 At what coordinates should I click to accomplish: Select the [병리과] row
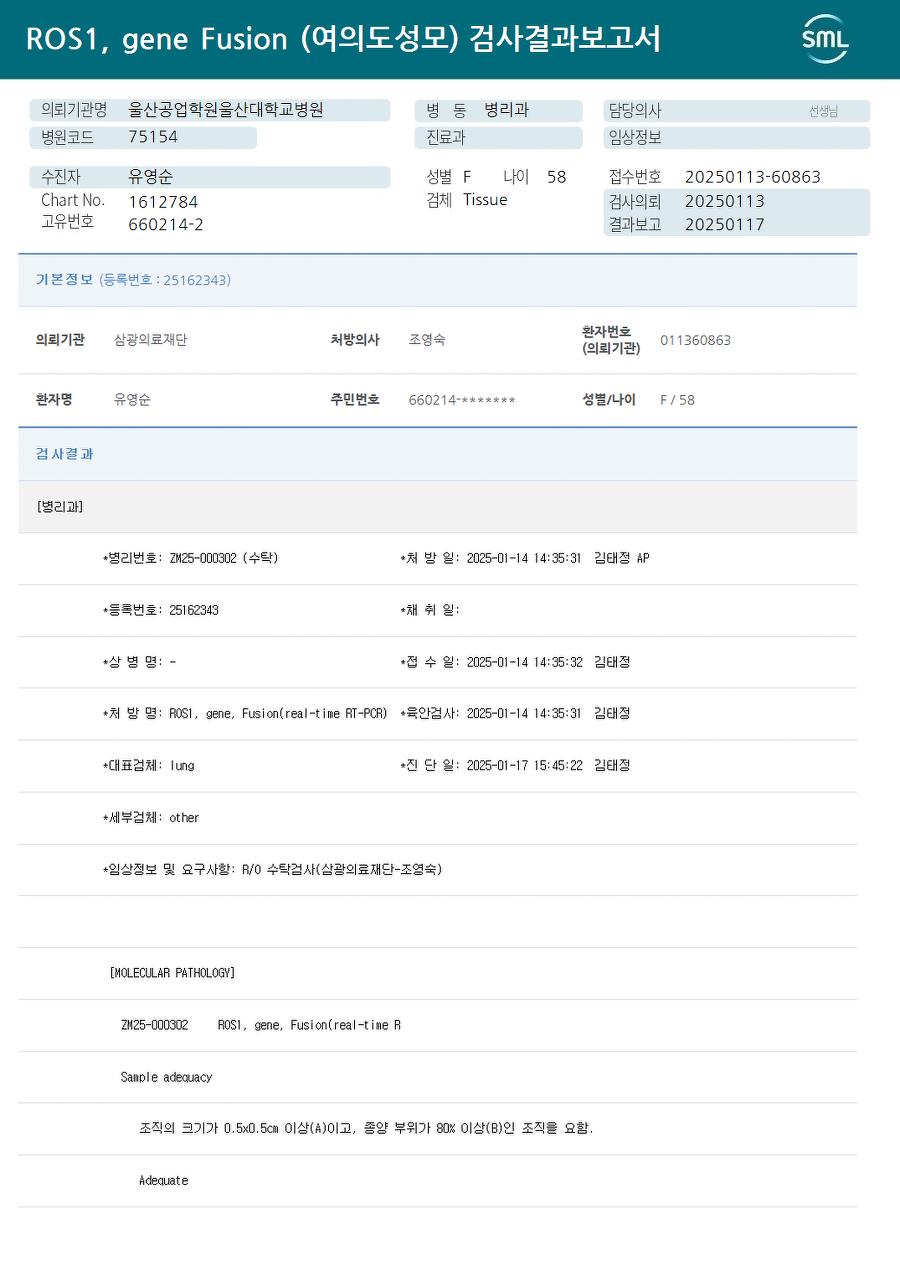pyautogui.click(x=437, y=506)
